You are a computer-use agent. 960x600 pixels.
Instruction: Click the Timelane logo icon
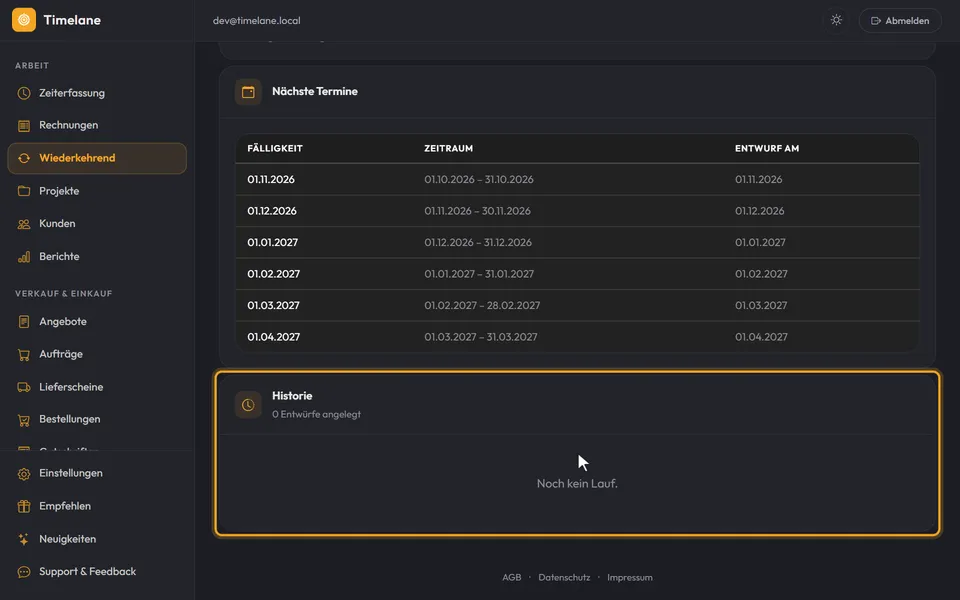point(24,20)
